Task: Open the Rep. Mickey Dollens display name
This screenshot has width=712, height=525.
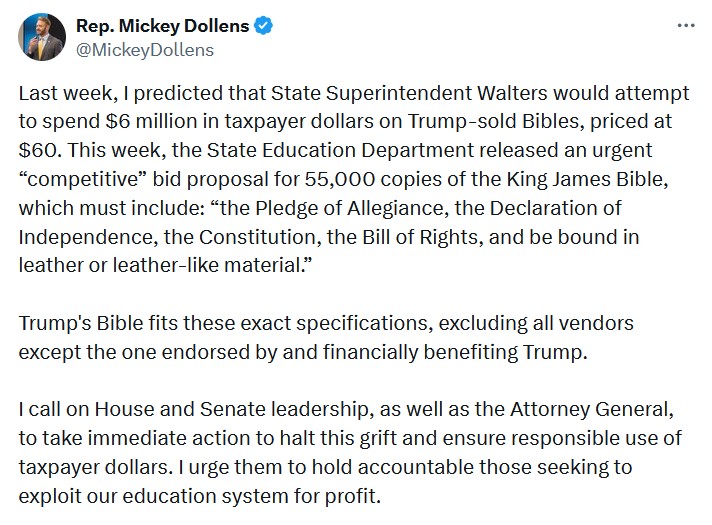Action: coord(163,26)
